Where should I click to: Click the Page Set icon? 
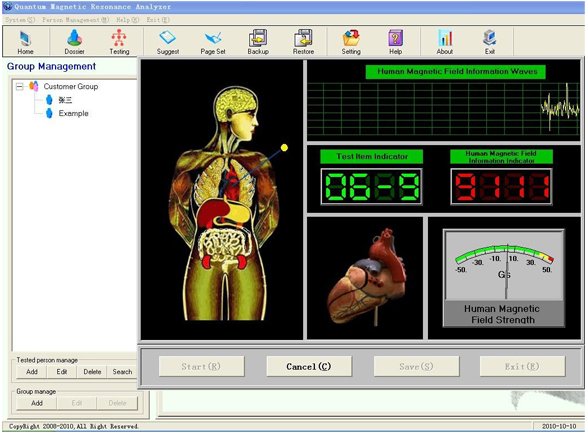(x=213, y=42)
